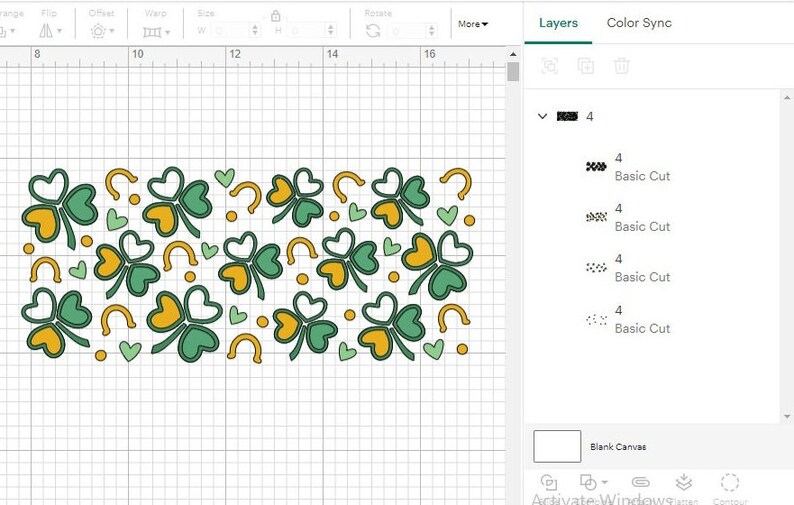794x505 pixels.
Task: Expand the Combine dropdown arrow
Action: [x=605, y=482]
